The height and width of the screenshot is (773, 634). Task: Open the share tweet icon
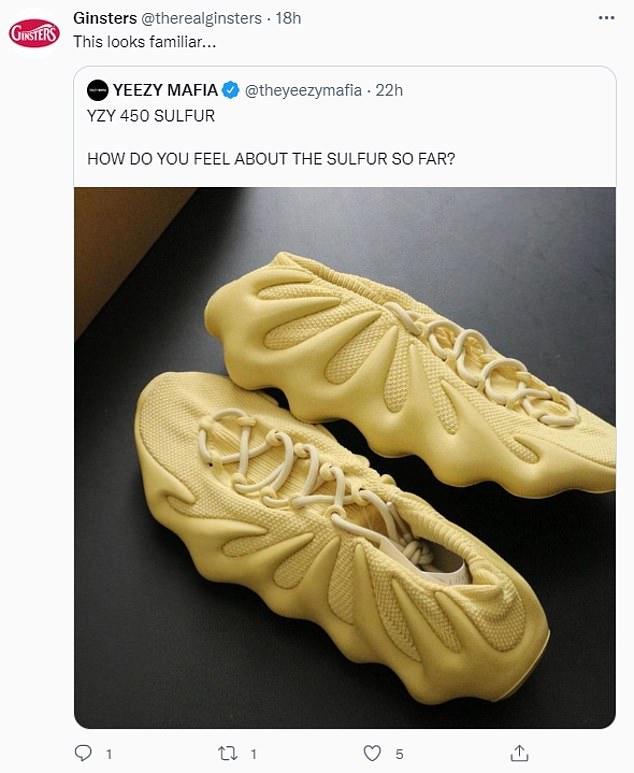pyautogui.click(x=519, y=752)
